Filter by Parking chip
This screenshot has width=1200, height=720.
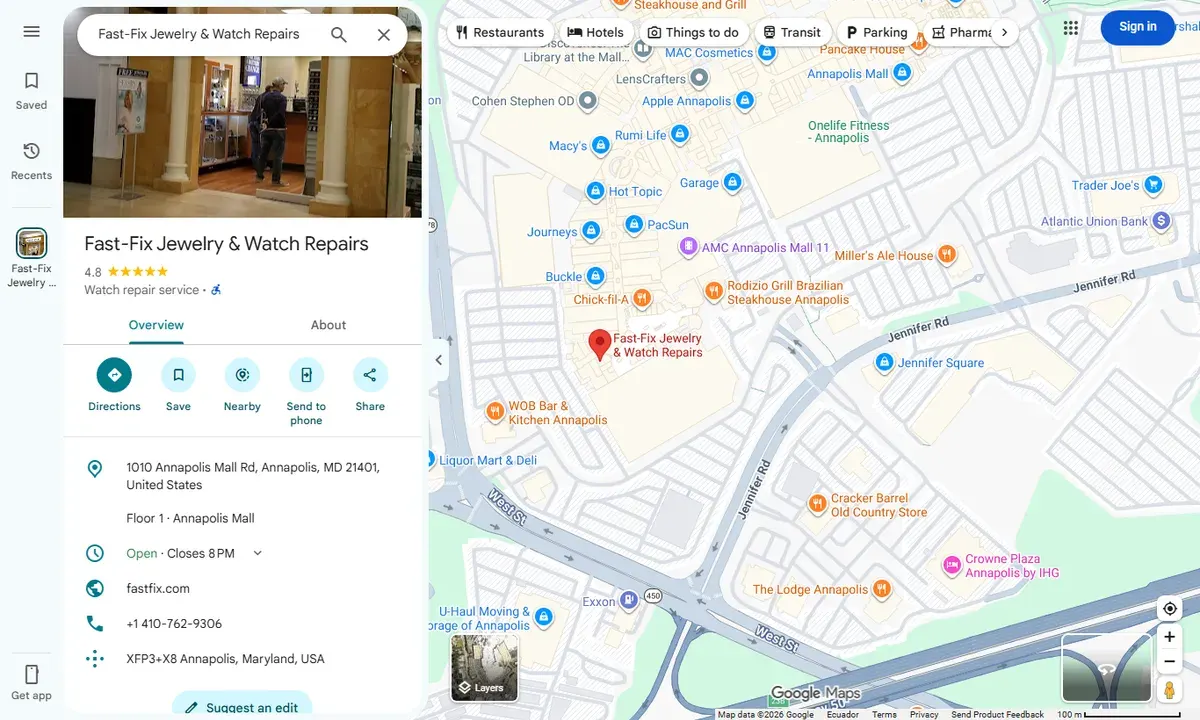[877, 32]
